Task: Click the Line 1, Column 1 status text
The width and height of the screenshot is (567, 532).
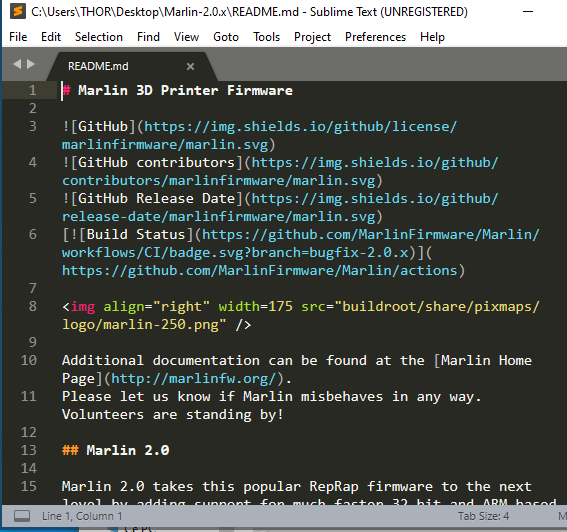Action: pos(82,516)
